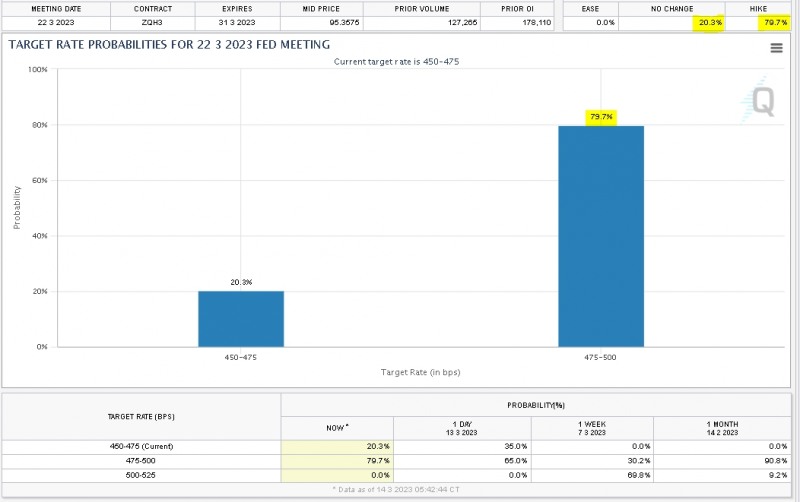The image size is (800, 502).
Task: Select highlighted no change value 20.3%
Action: pos(710,22)
